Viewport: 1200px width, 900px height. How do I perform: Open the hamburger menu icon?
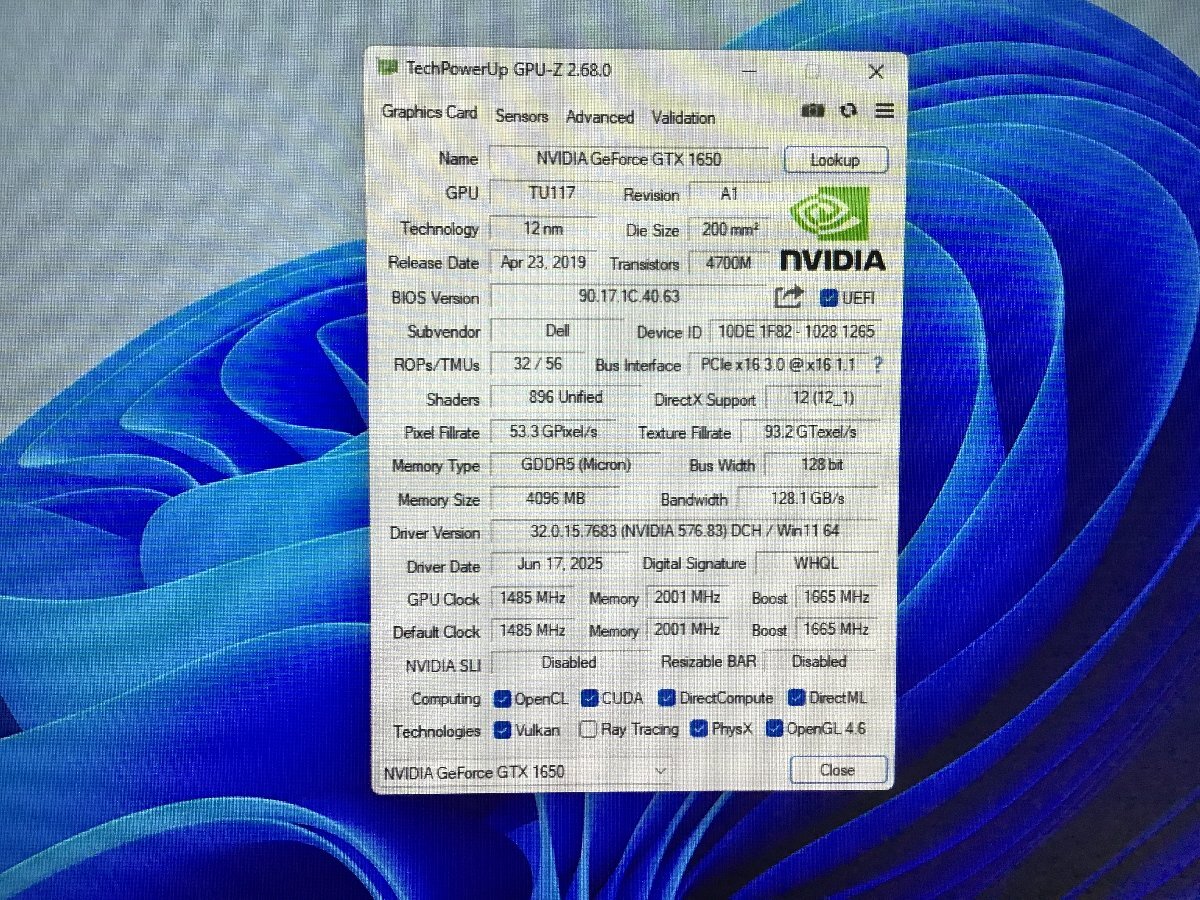point(884,111)
